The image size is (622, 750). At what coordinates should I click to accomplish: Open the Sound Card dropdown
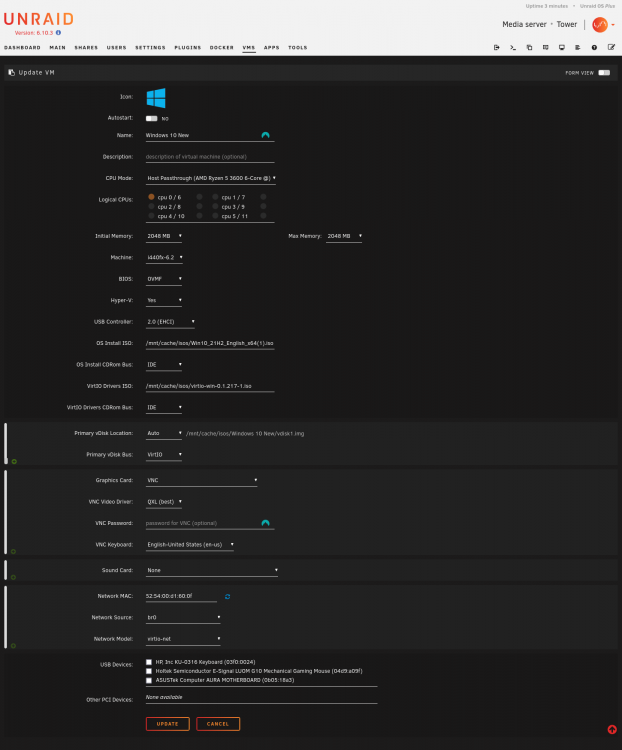[212, 570]
